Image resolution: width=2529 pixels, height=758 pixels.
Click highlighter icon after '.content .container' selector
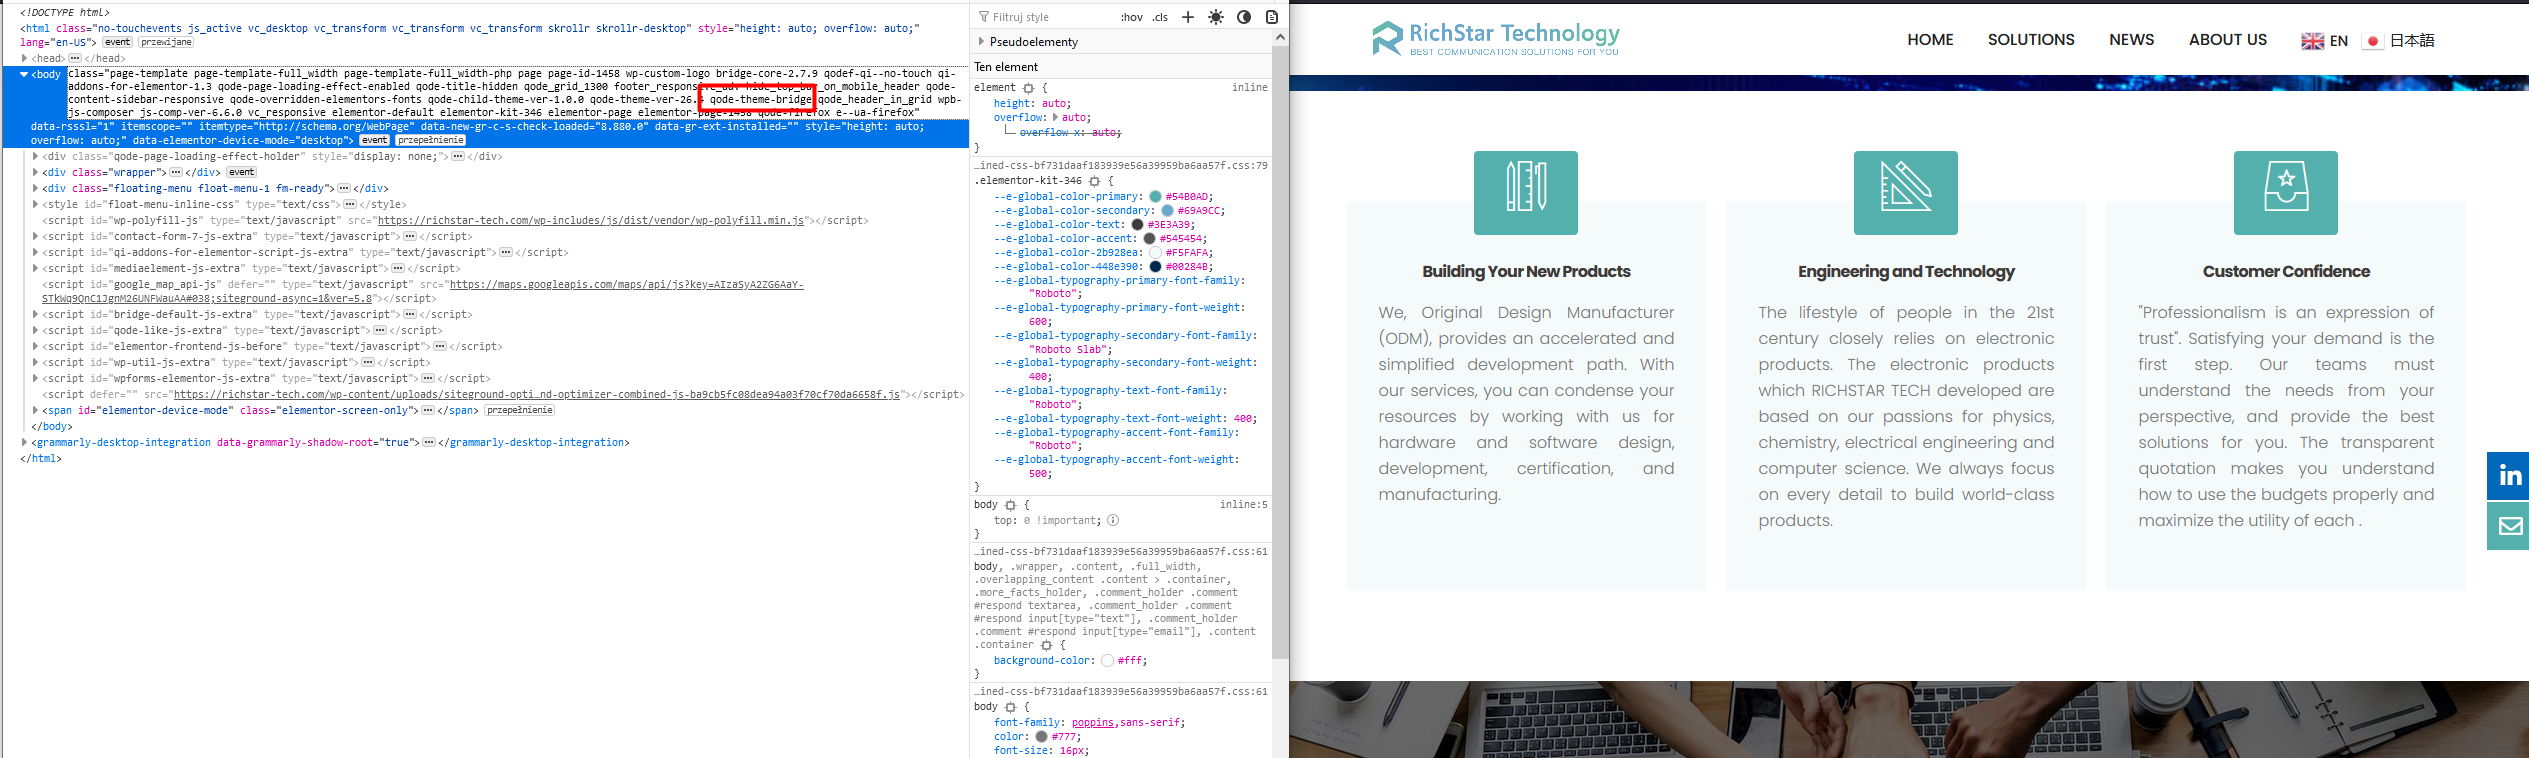1046,645
